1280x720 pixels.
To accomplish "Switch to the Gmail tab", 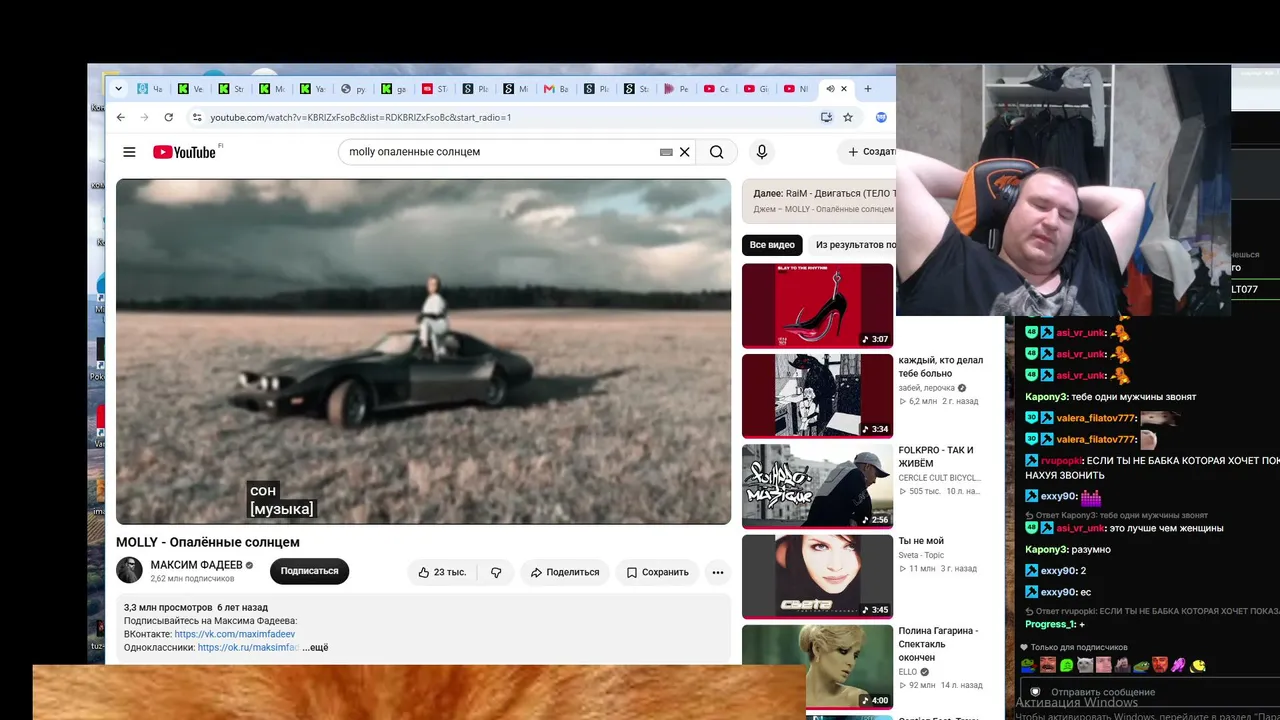I will (556, 89).
